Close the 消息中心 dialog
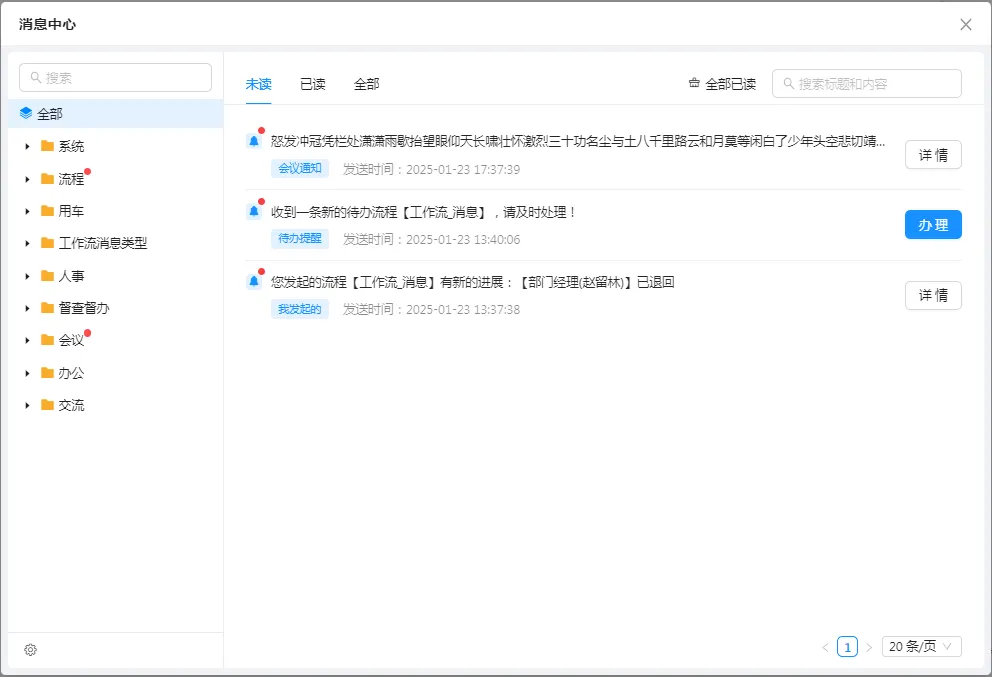 point(965,25)
